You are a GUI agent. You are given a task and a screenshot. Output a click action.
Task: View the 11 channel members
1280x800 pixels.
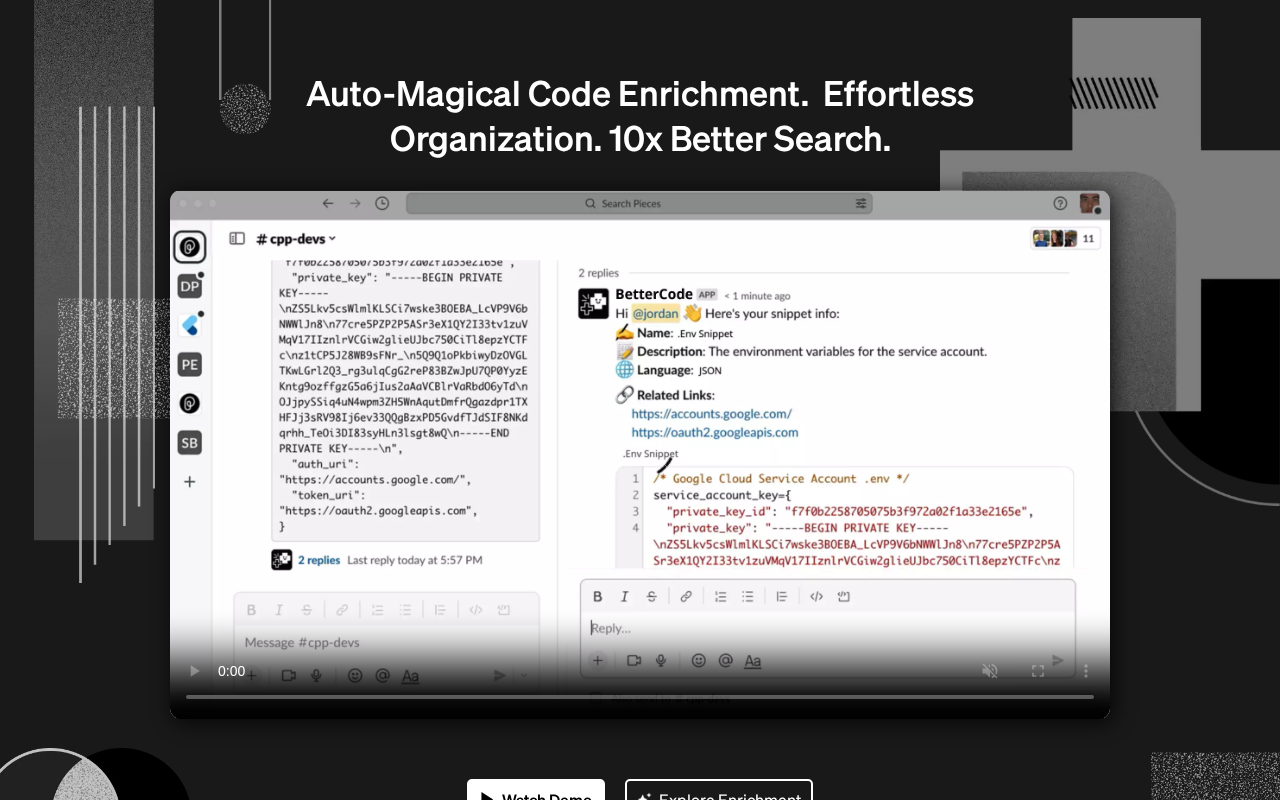coord(1066,238)
